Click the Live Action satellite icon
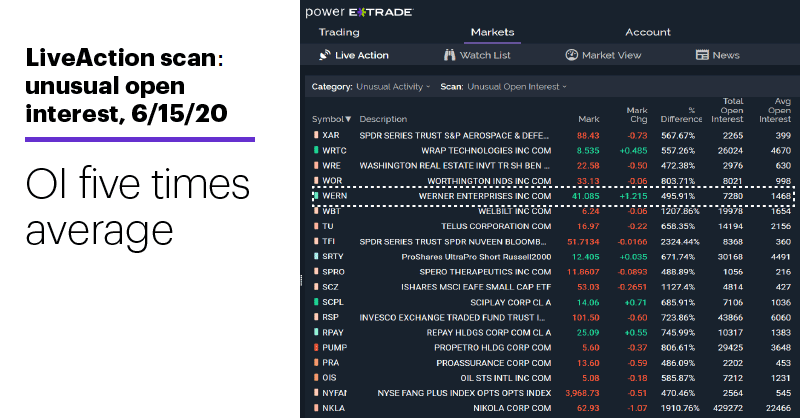Screen dimensions: 800x418 point(325,55)
